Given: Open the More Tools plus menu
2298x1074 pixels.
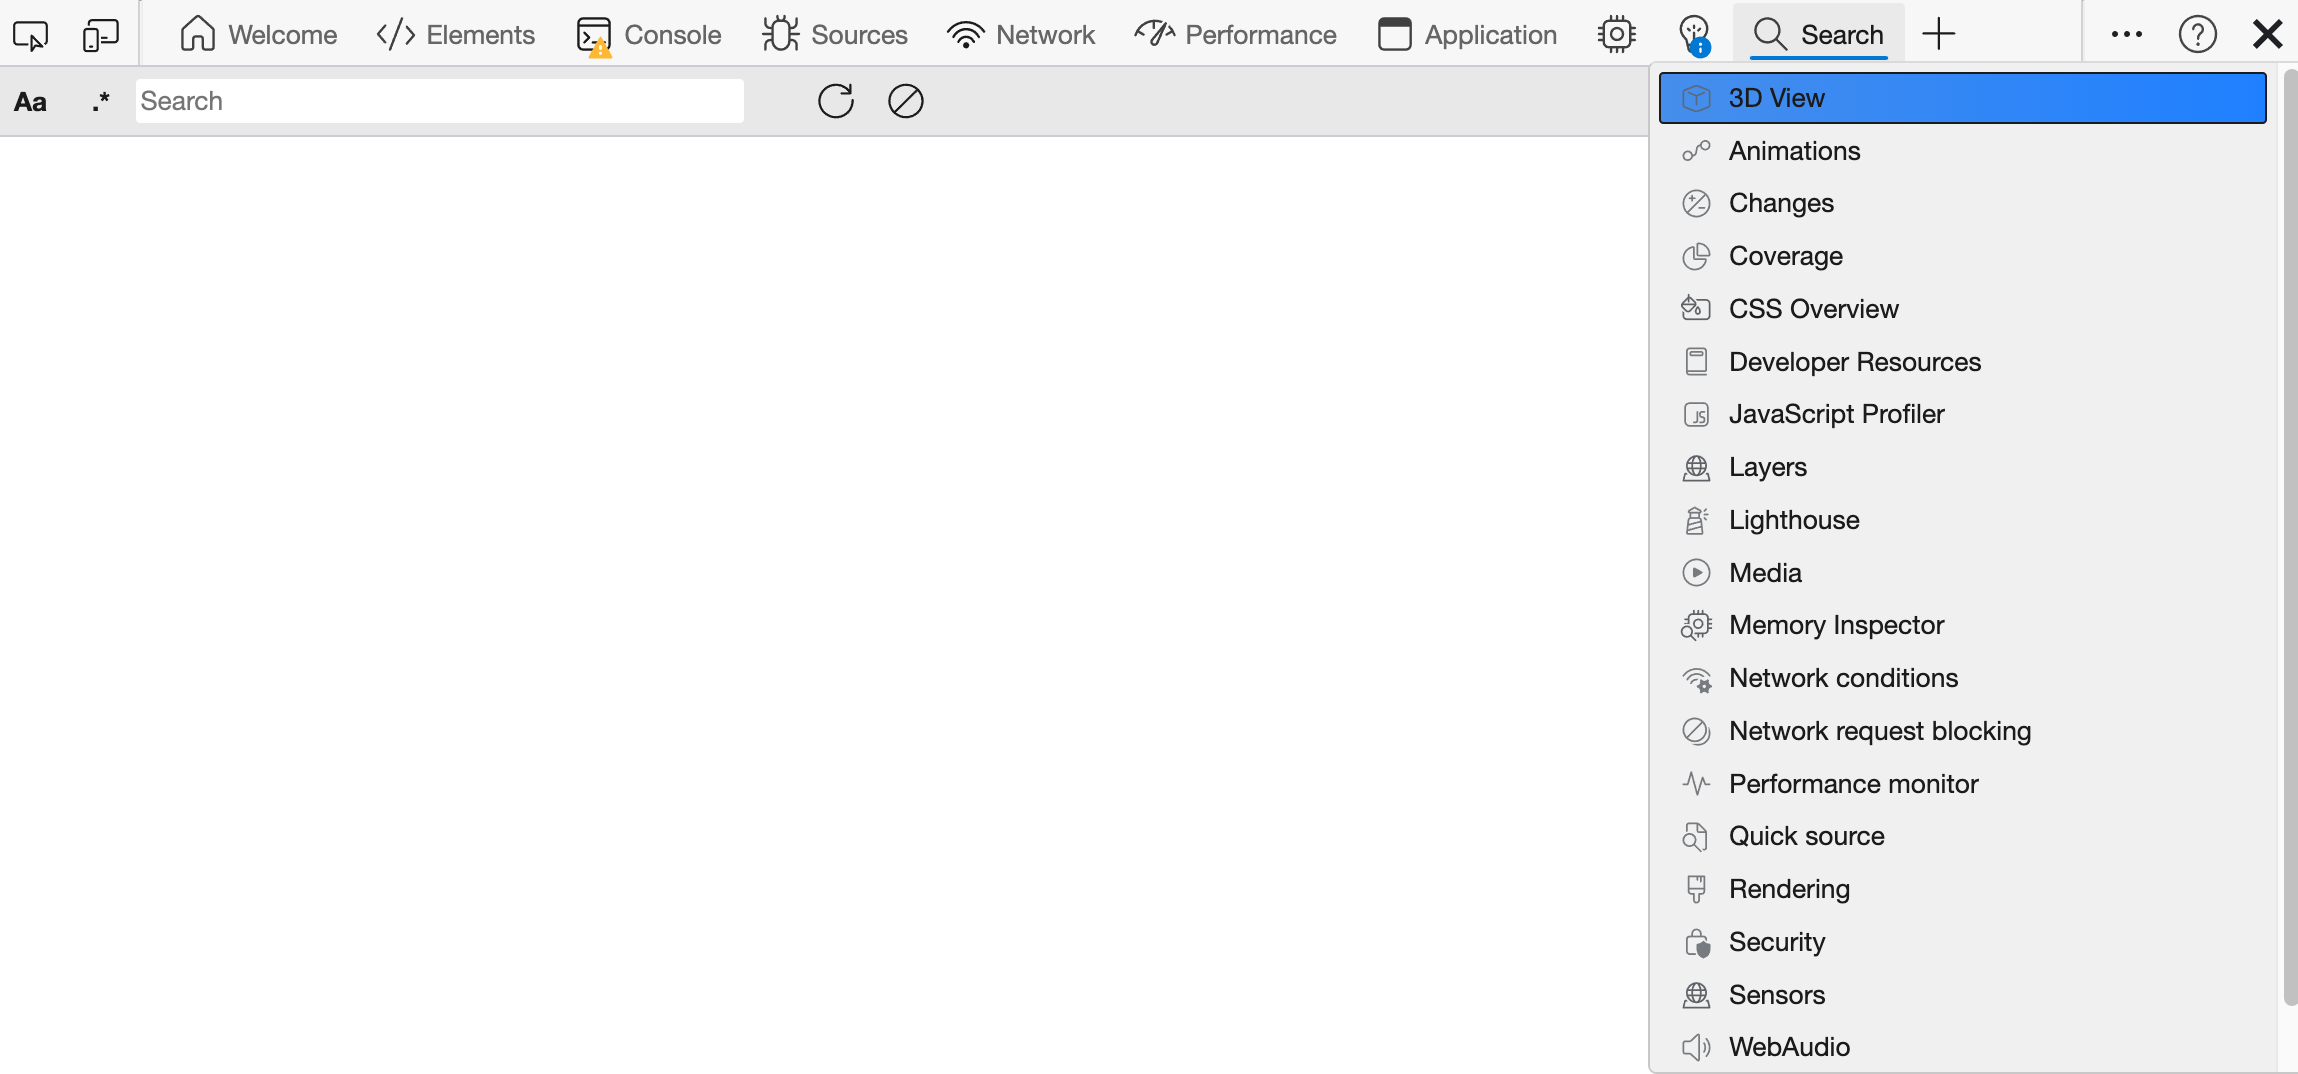Looking at the screenshot, I should pyautogui.click(x=1940, y=33).
